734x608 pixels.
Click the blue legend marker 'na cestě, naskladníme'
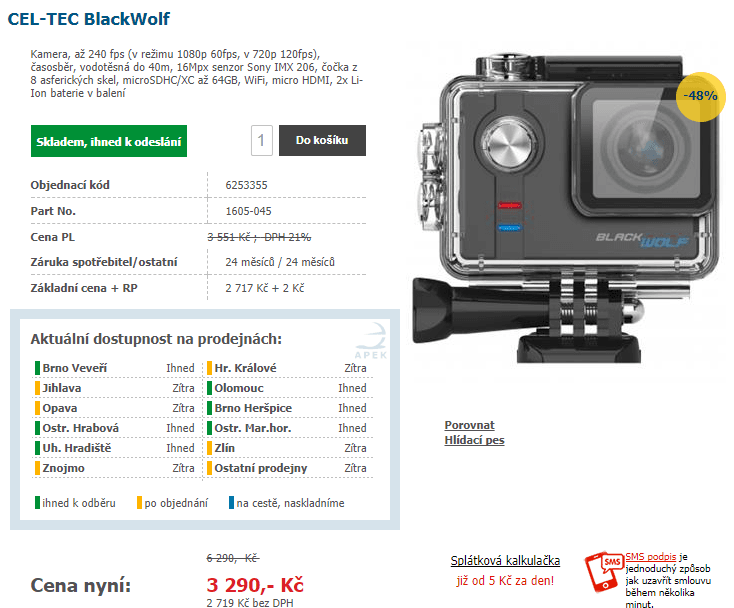click(231, 503)
